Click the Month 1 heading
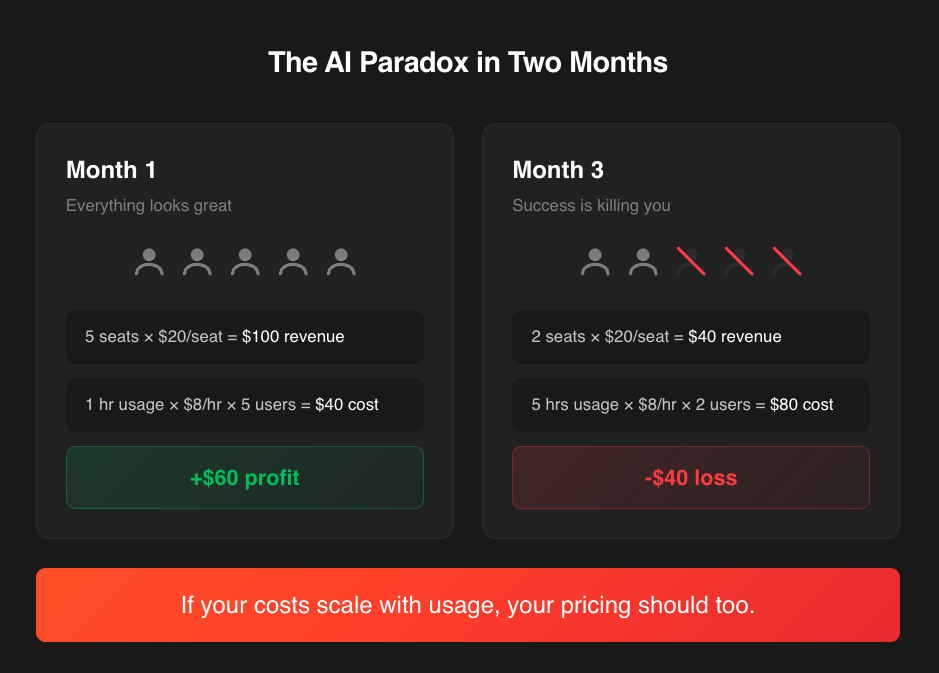This screenshot has width=939, height=673. click(111, 170)
